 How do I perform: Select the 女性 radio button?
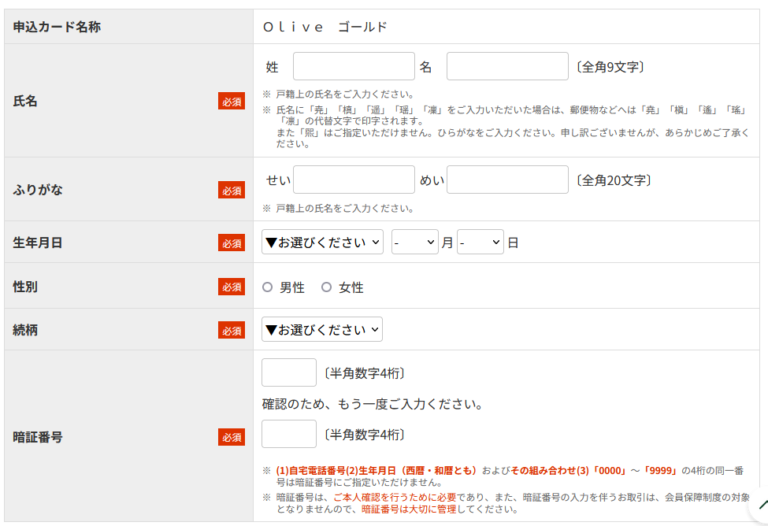pyautogui.click(x=326, y=288)
